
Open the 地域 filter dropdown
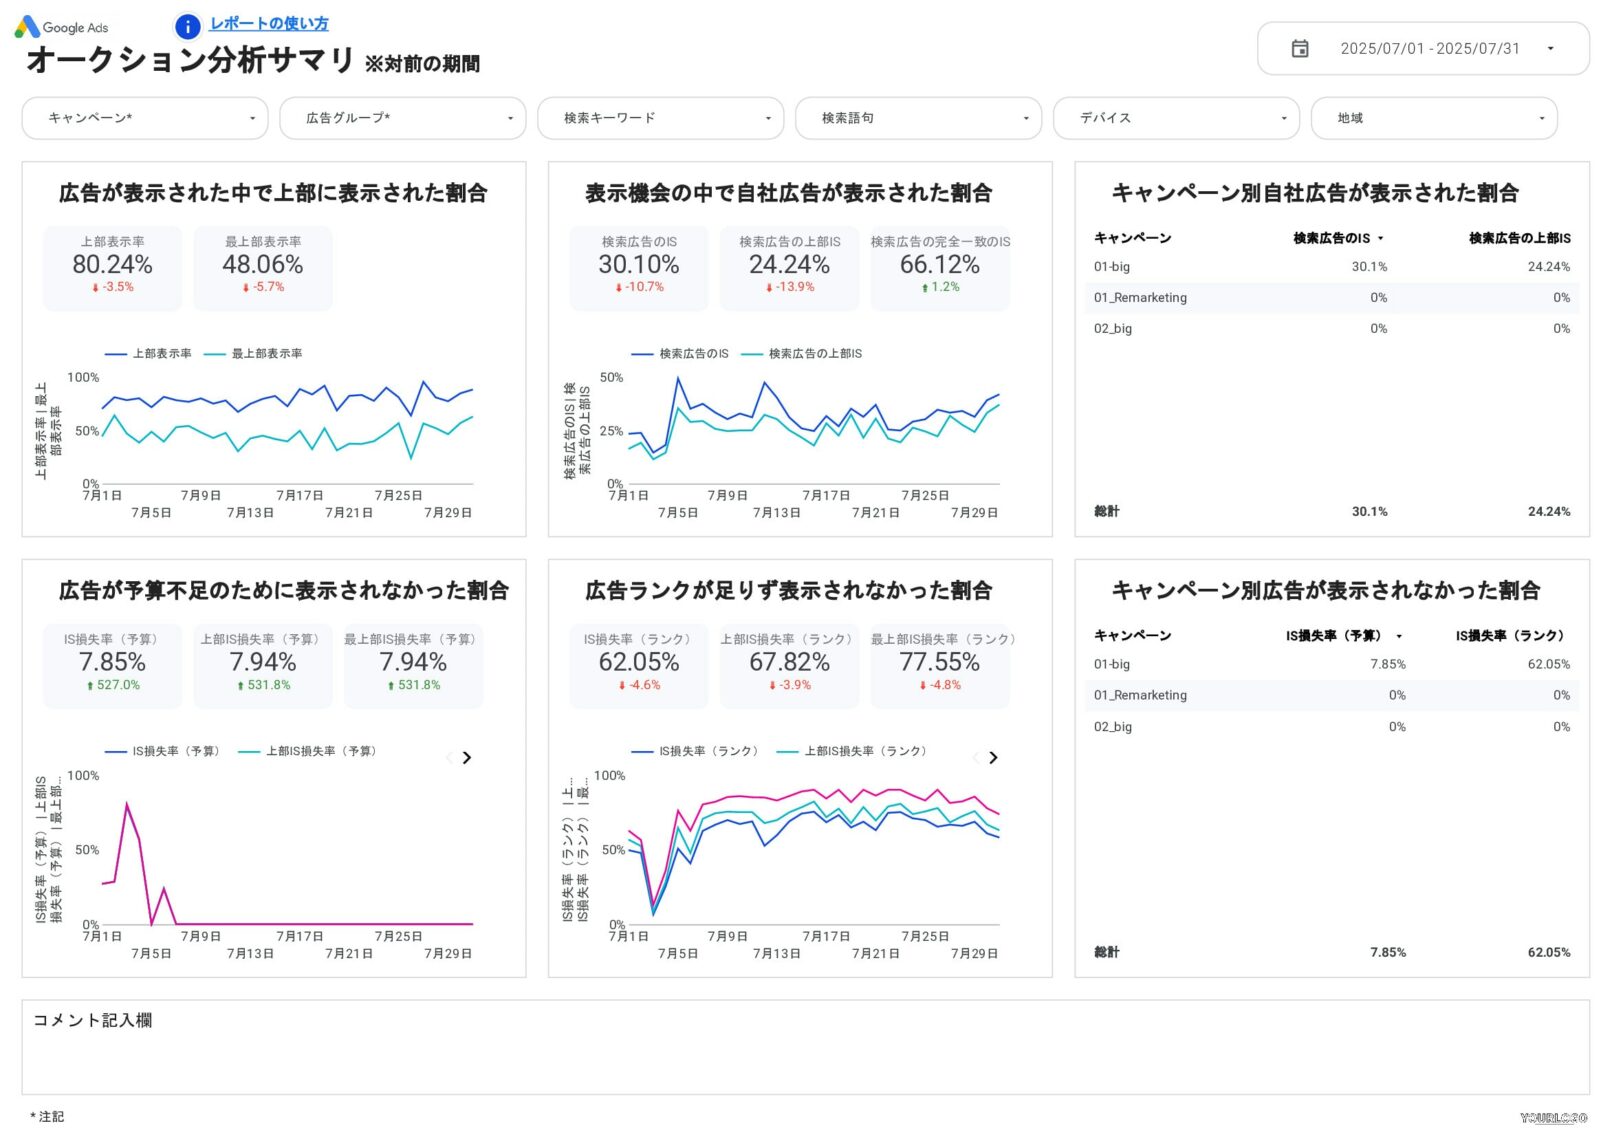click(x=1434, y=117)
